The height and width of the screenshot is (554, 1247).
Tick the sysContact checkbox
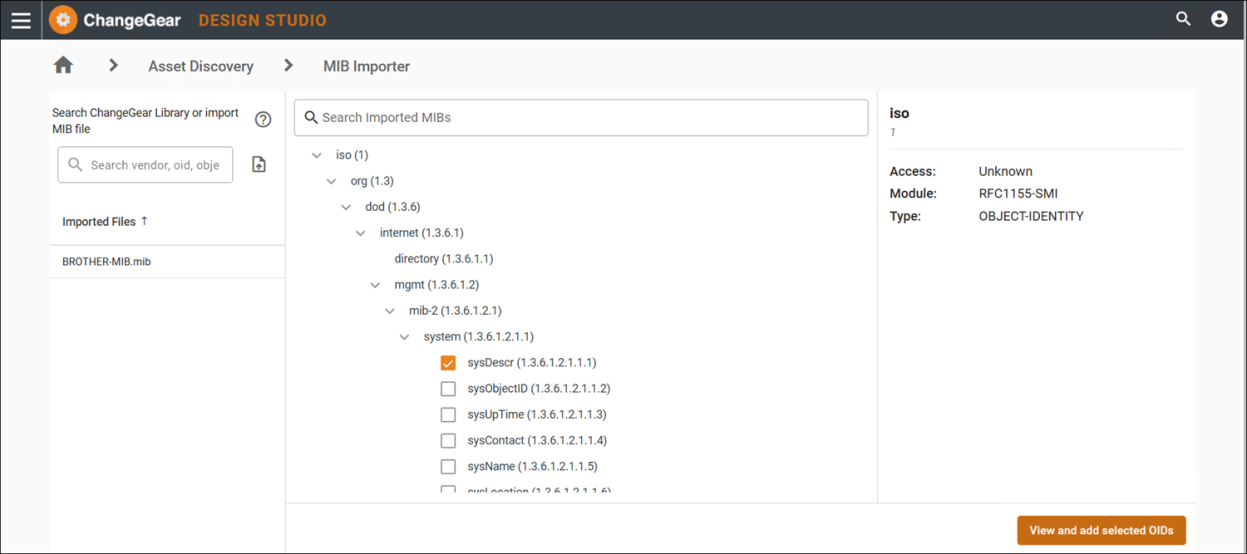[448, 441]
